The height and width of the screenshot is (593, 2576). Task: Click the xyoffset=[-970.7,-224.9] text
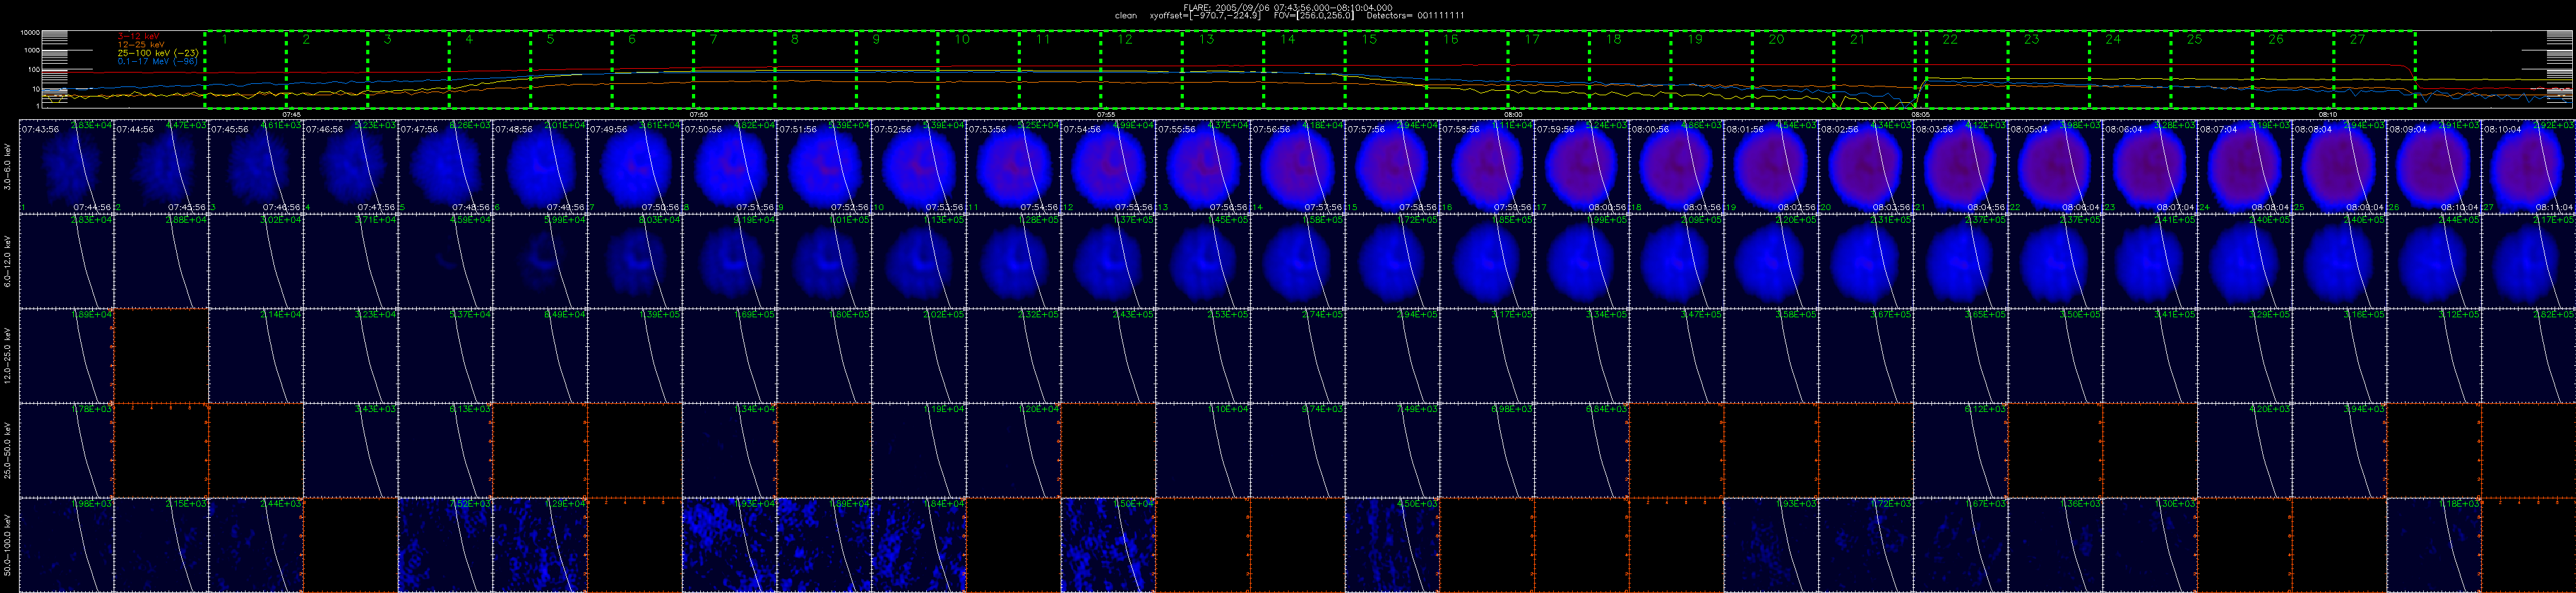click(x=1205, y=15)
